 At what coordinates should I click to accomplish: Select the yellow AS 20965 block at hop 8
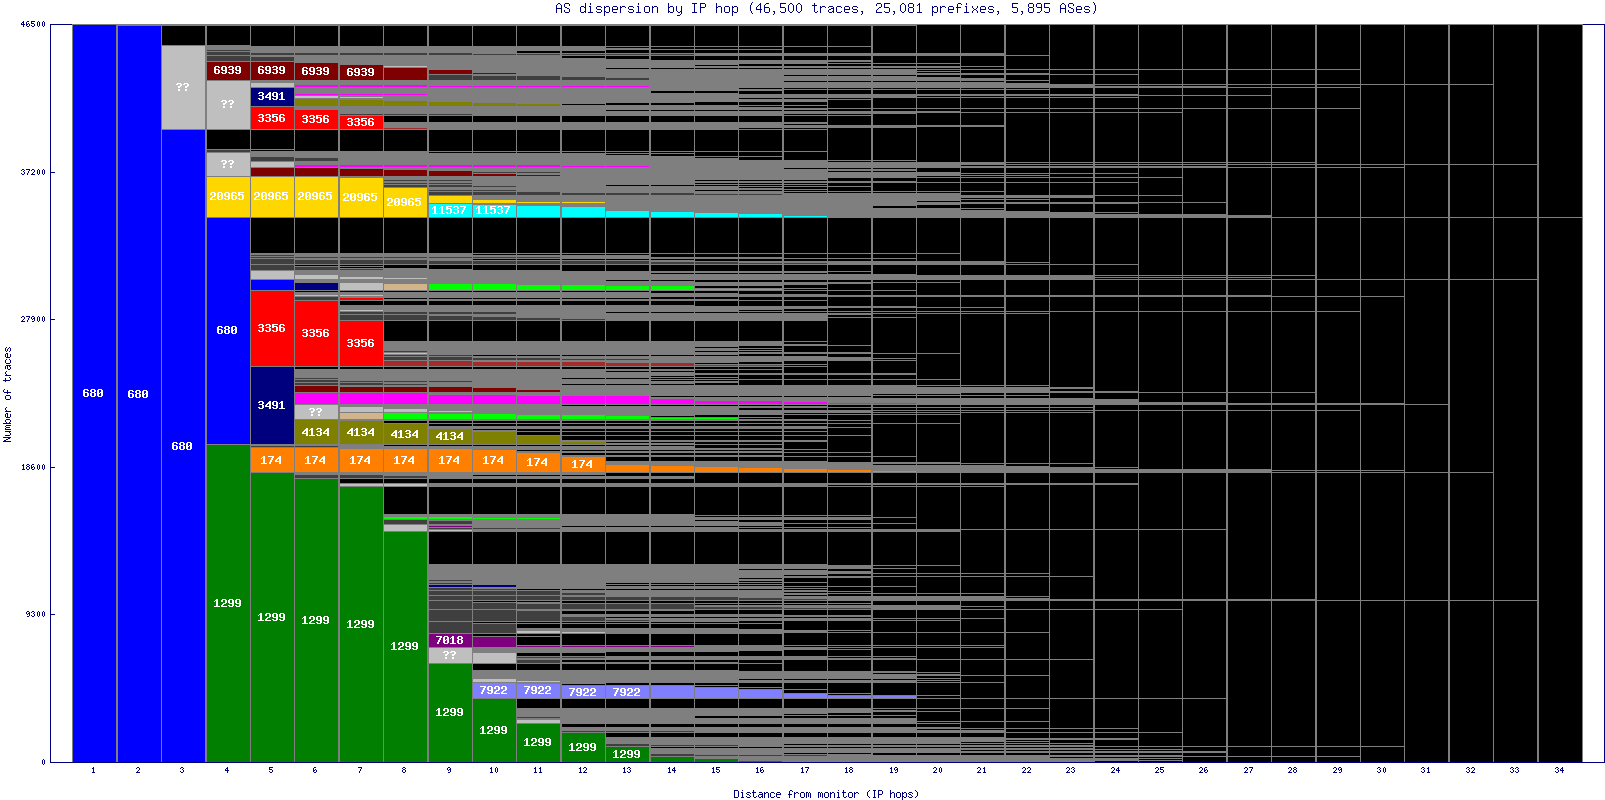[x=405, y=202]
